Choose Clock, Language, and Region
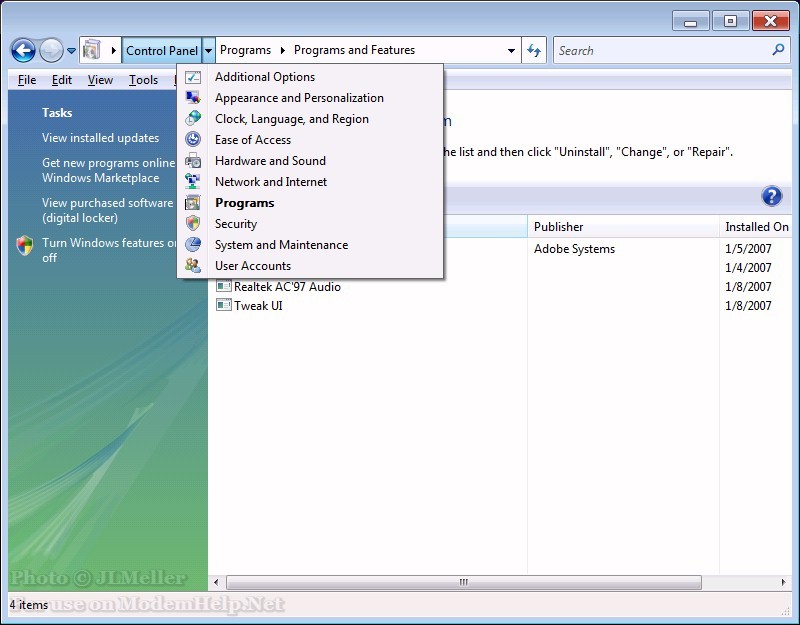 (x=310, y=118)
